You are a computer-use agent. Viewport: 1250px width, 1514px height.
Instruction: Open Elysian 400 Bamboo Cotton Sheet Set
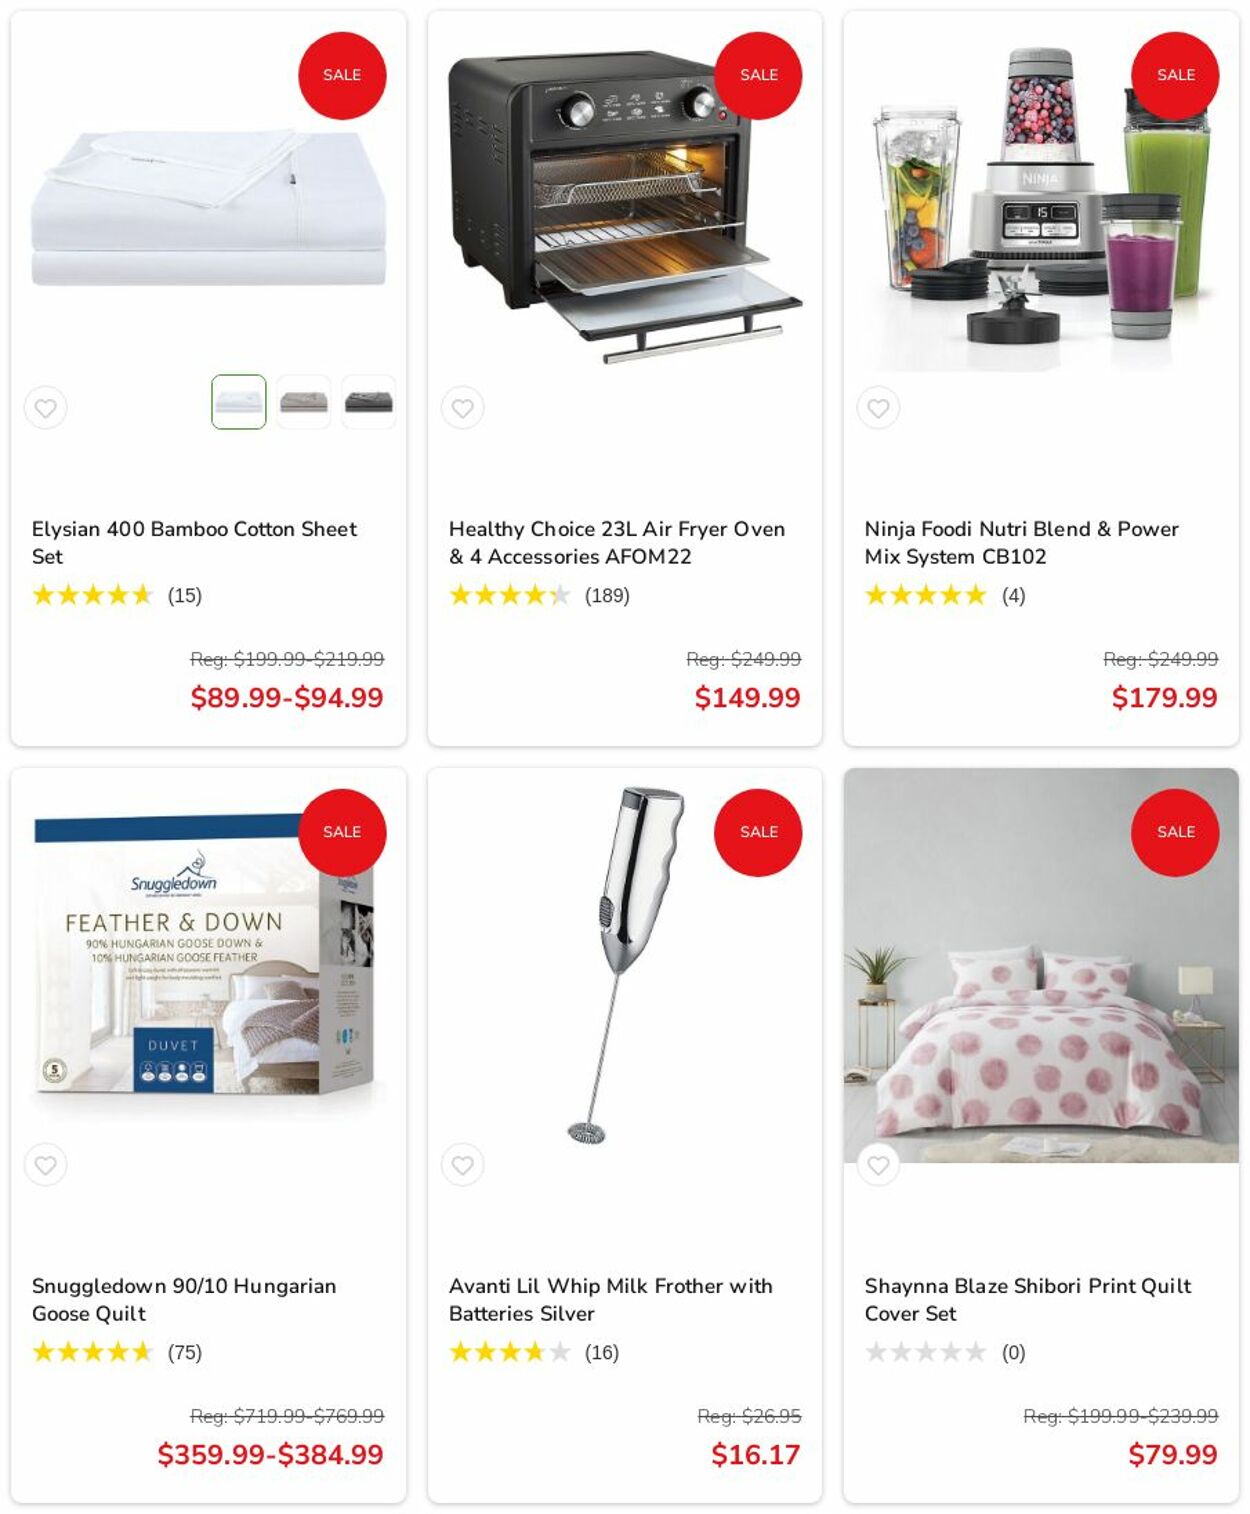[194, 543]
